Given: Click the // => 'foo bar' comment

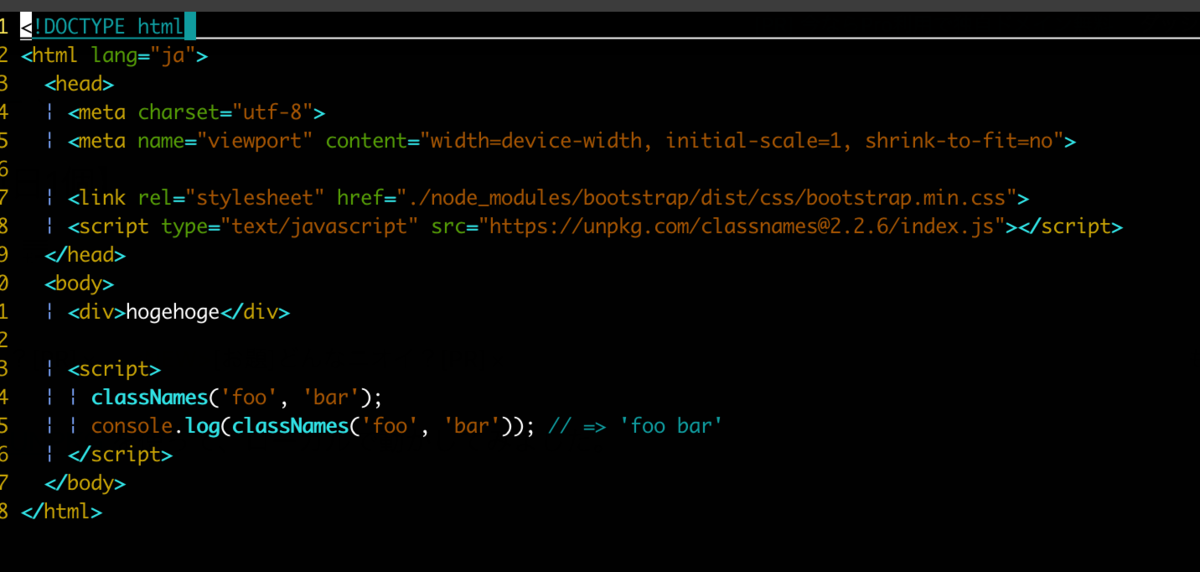Looking at the screenshot, I should (635, 427).
